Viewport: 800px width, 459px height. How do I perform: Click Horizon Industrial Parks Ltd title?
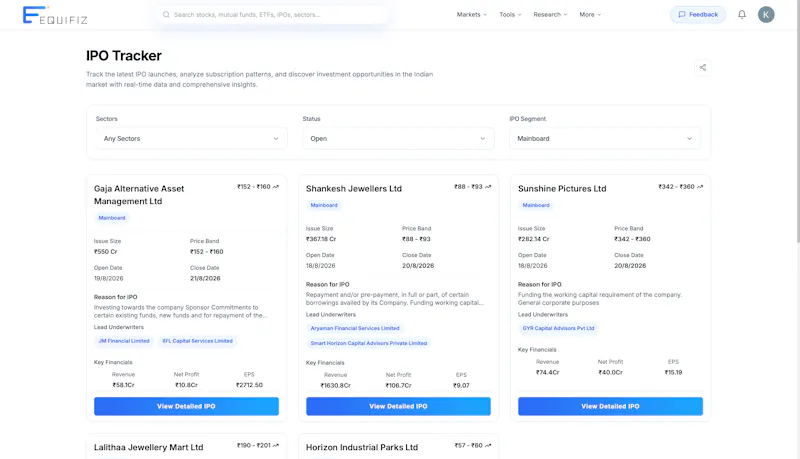(x=362, y=447)
